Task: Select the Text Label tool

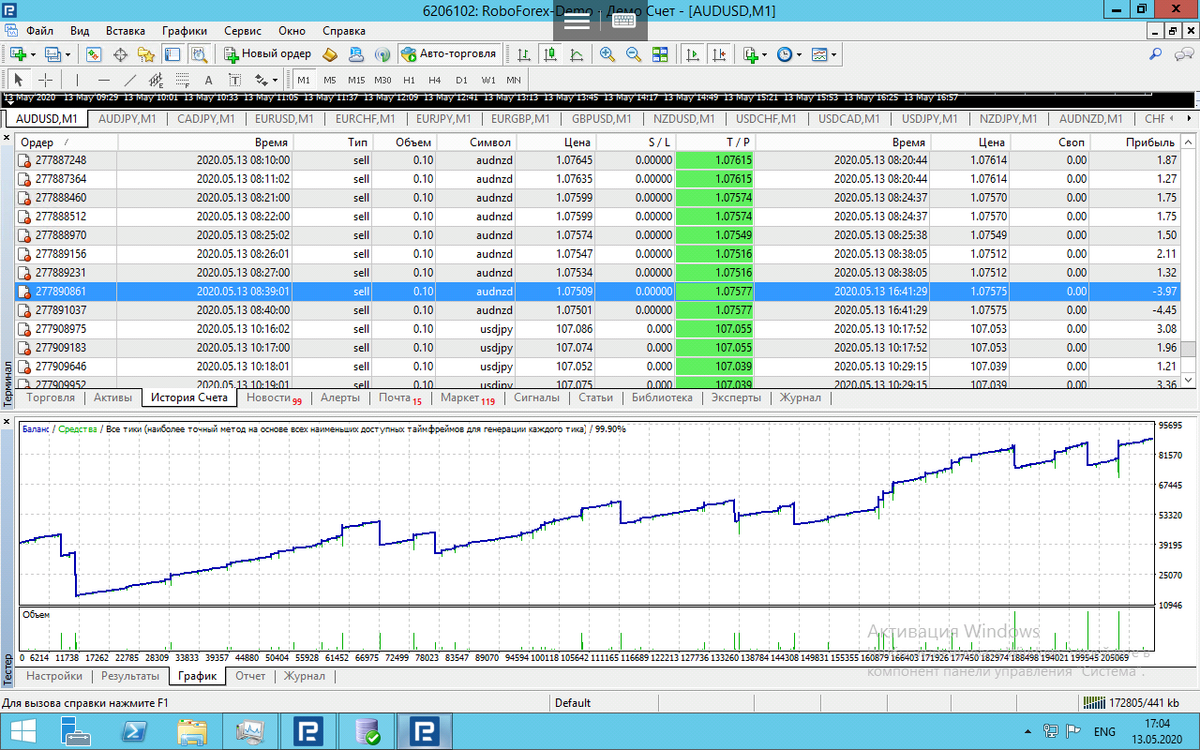Action: [234, 80]
